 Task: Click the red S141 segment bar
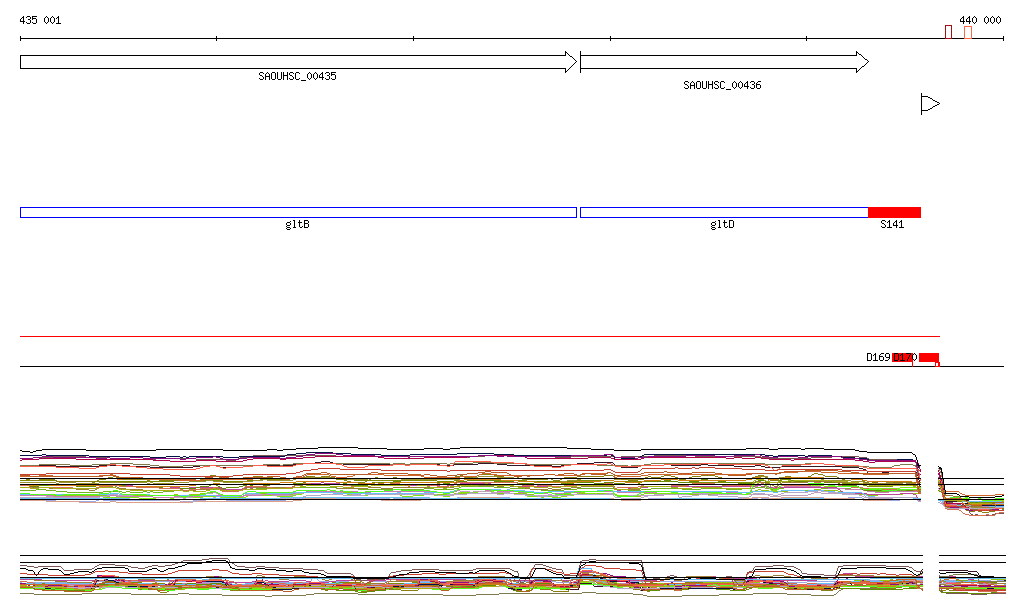[894, 212]
